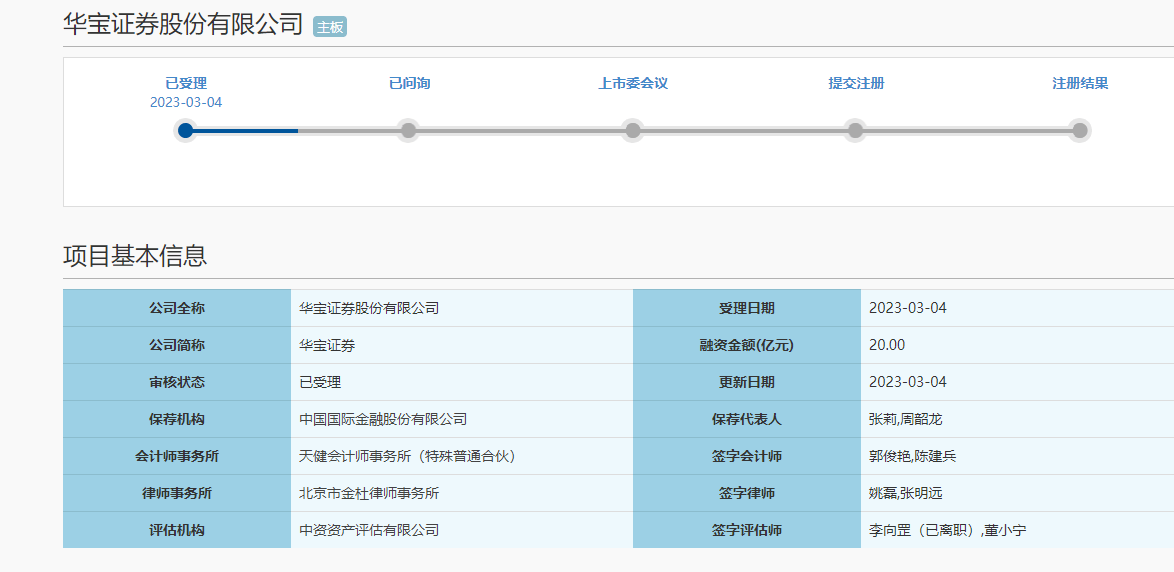The width and height of the screenshot is (1174, 572).
Task: Open the 已问询 stage label
Action: point(409,83)
